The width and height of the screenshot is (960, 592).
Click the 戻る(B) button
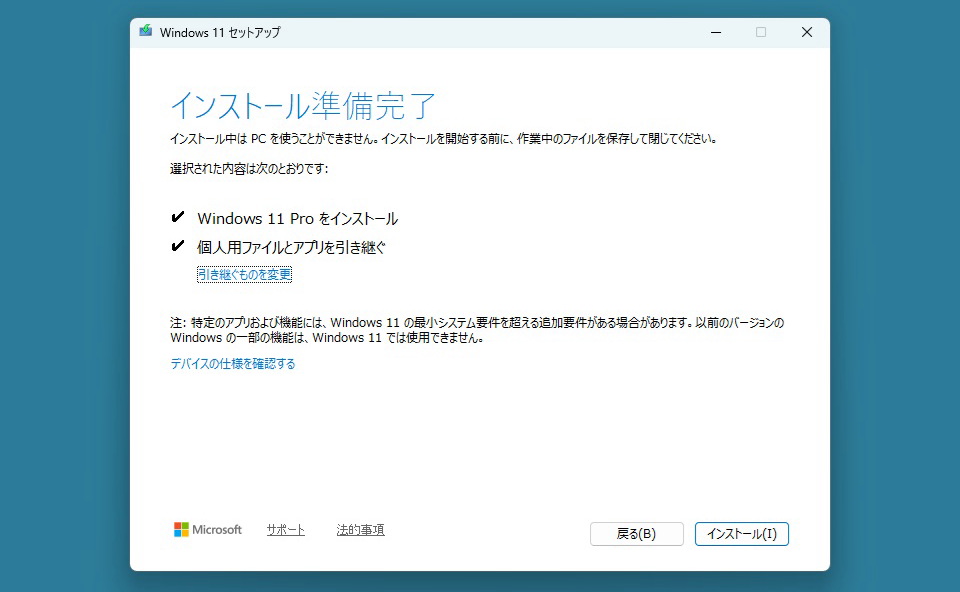[636, 534]
